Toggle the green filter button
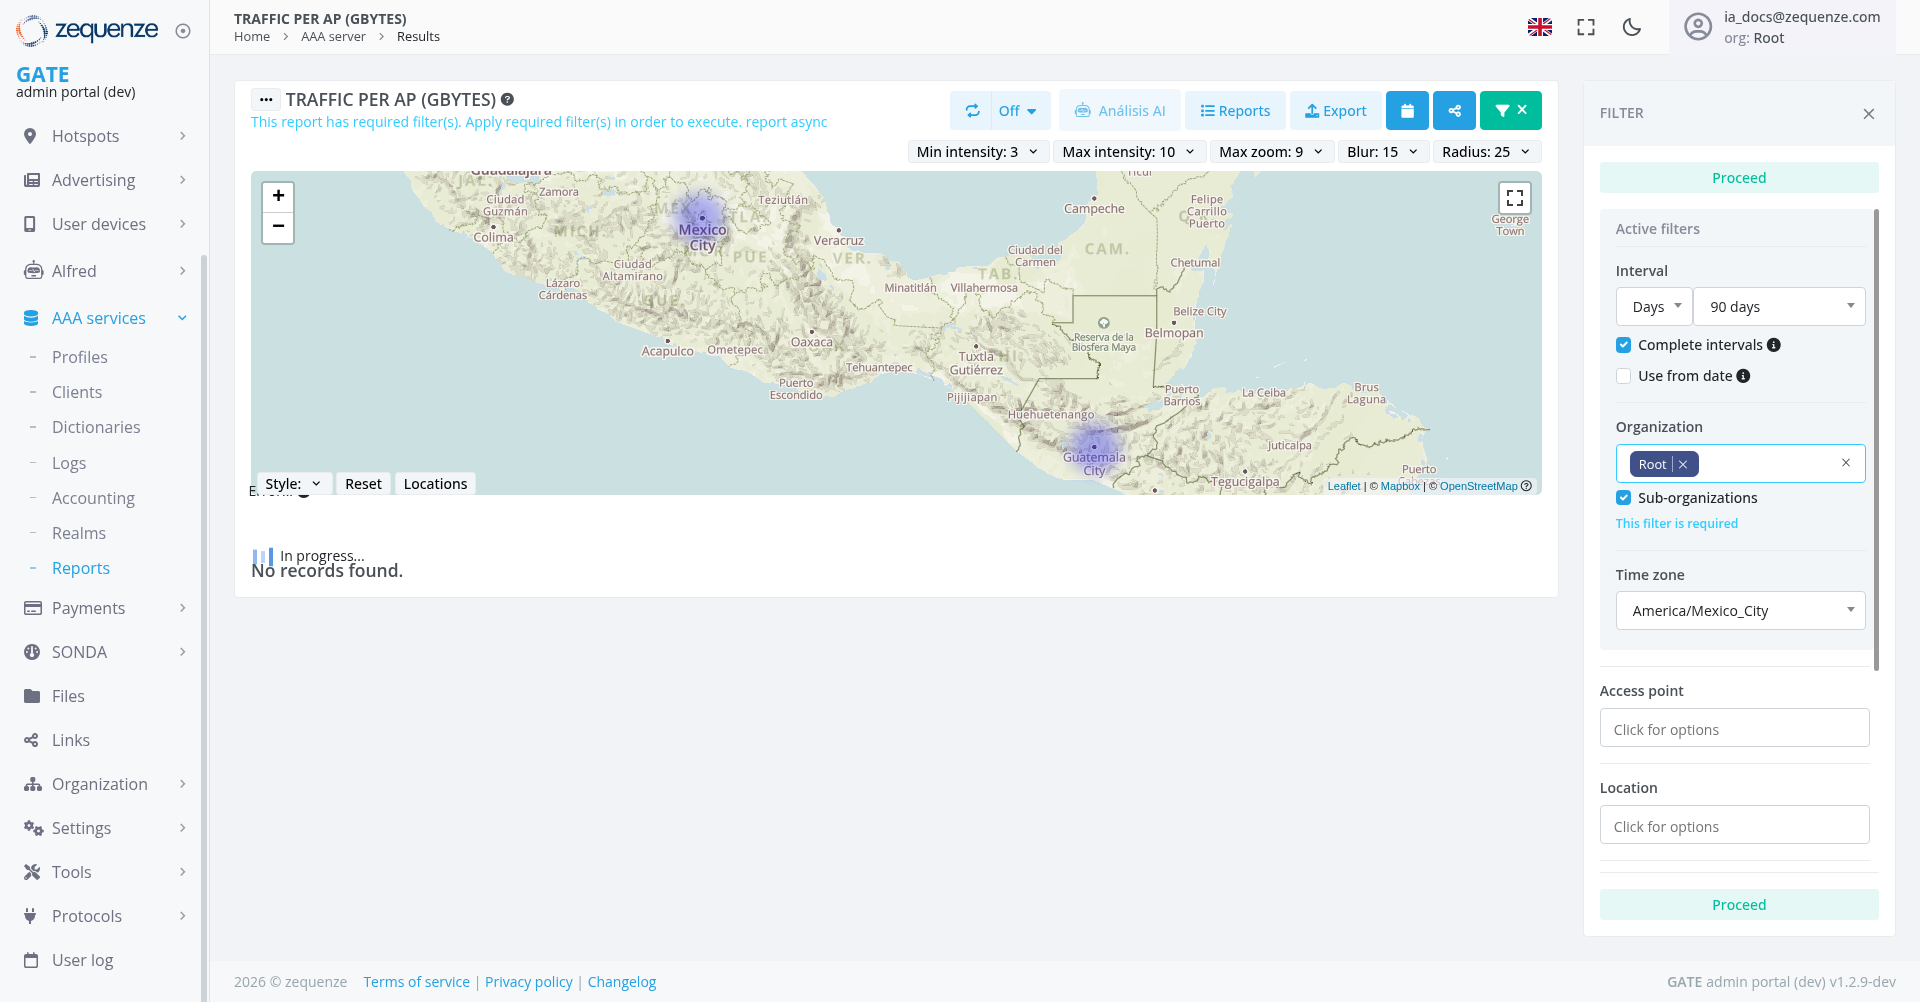Image resolution: width=1920 pixels, height=1002 pixels. [1511, 111]
